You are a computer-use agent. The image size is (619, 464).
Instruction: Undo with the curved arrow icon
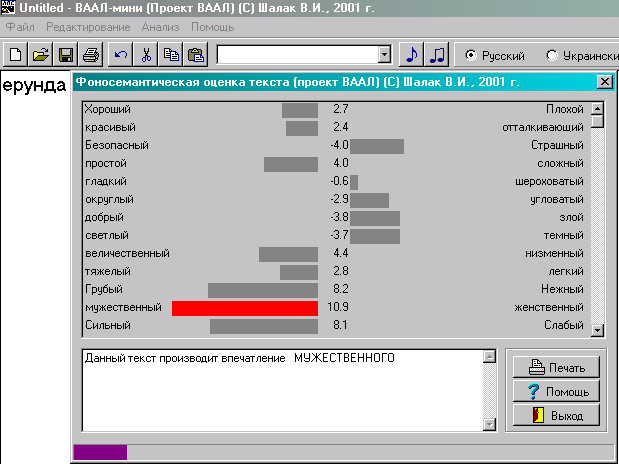(x=120, y=54)
